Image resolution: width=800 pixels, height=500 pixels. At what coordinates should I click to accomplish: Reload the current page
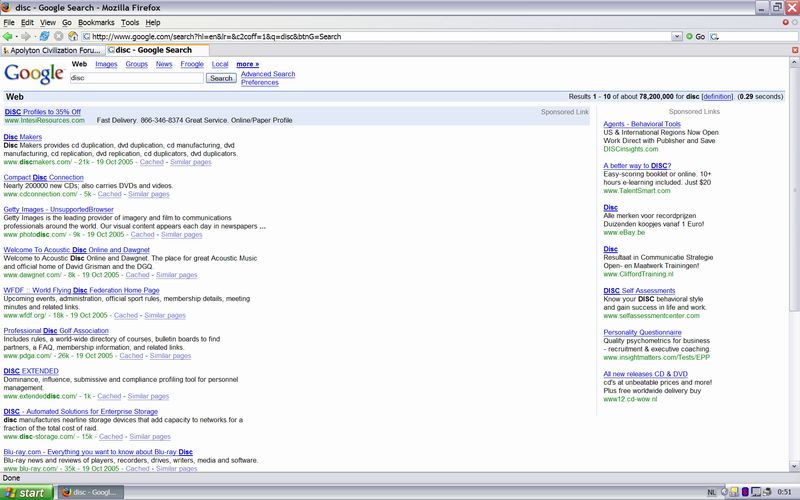45,36
